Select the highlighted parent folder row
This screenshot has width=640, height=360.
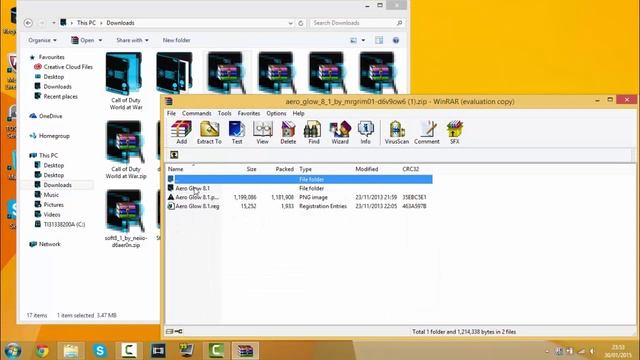tap(300, 179)
